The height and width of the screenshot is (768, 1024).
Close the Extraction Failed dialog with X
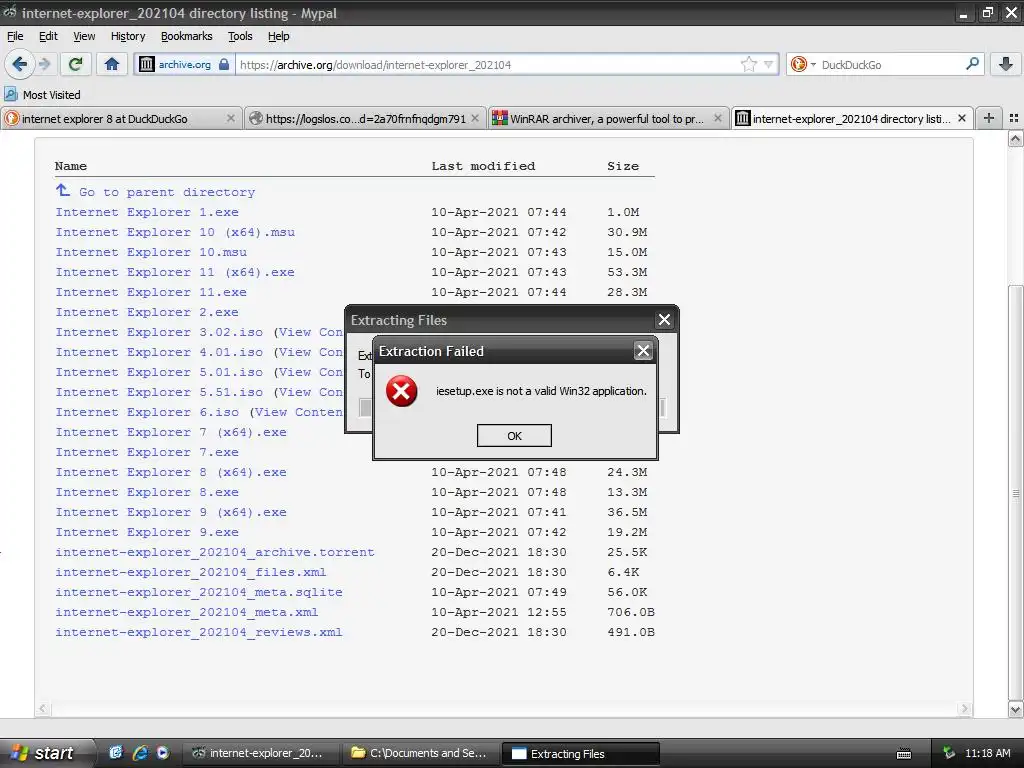pos(643,351)
